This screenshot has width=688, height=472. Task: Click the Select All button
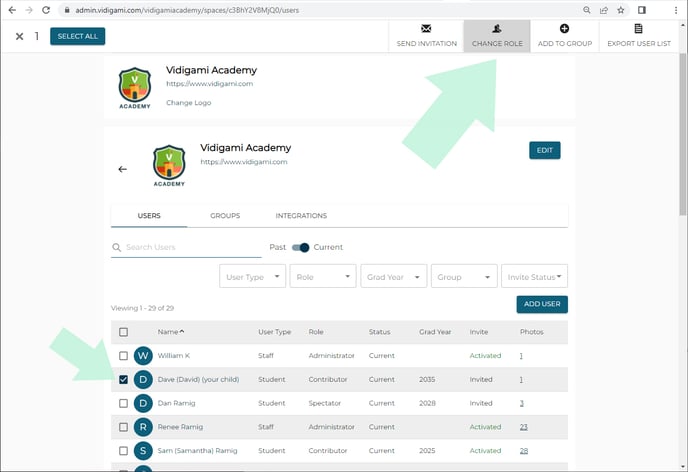pyautogui.click(x=78, y=36)
